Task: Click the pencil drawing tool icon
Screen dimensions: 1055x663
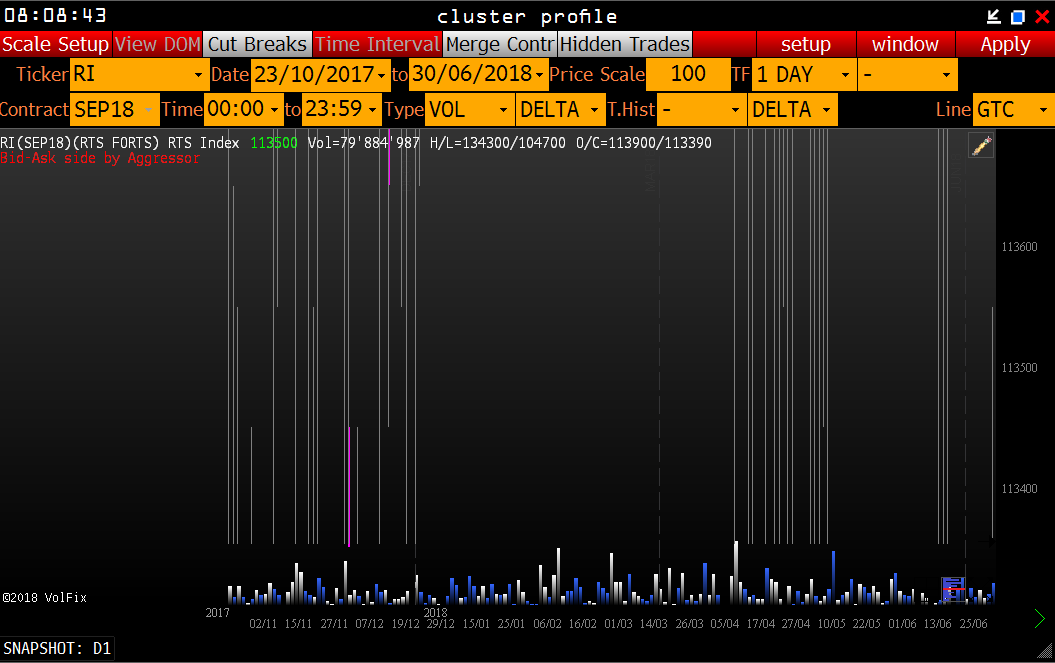Action: pos(981,145)
